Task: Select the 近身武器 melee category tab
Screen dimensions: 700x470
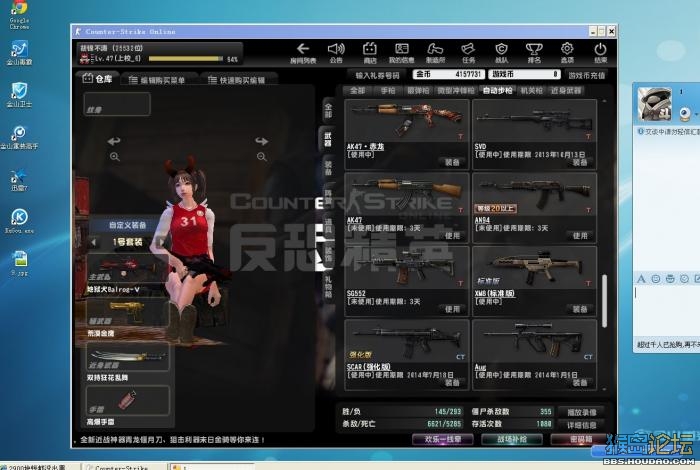Action: (x=566, y=91)
